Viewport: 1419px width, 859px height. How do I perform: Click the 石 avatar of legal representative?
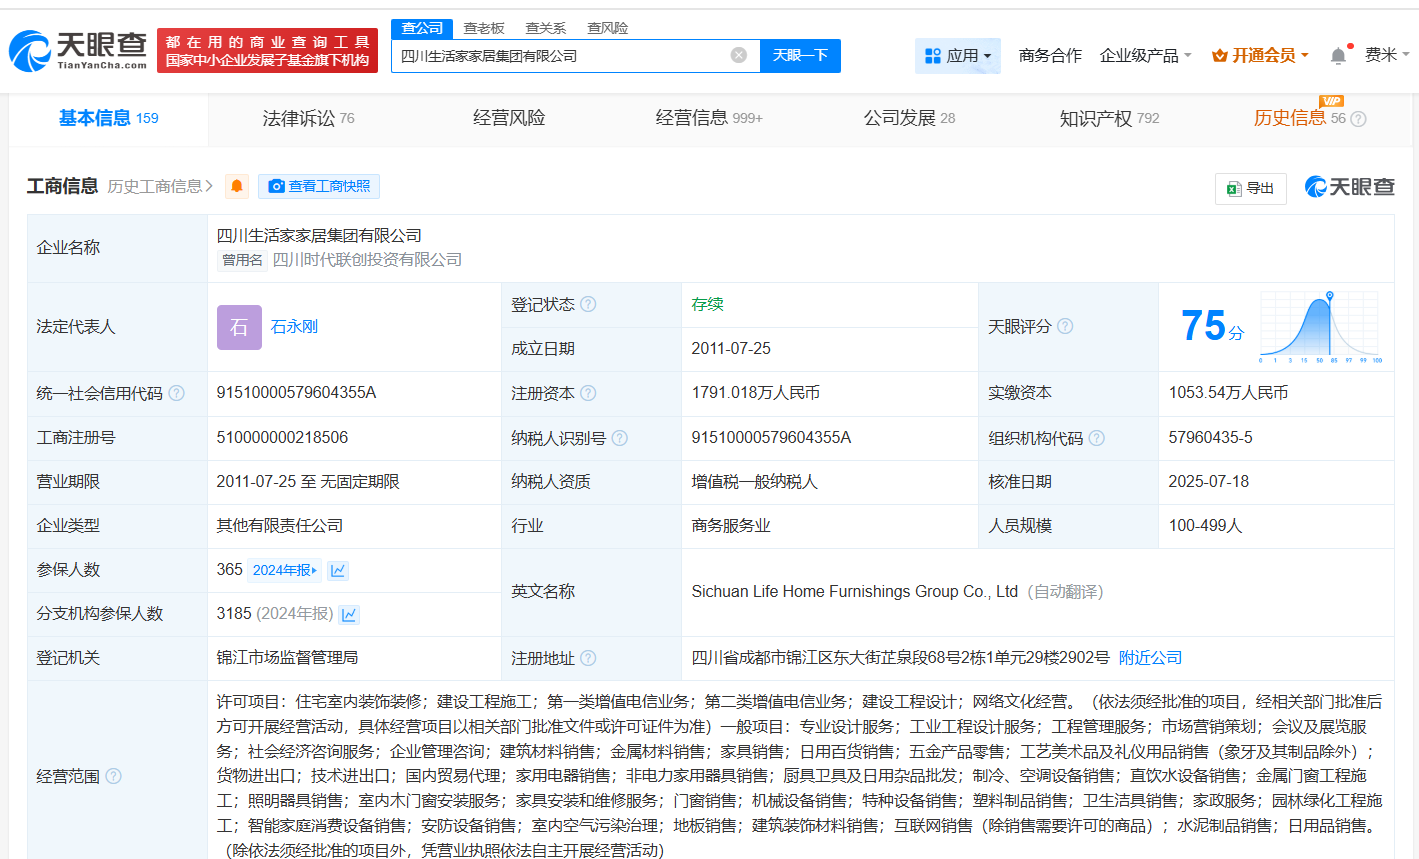click(x=239, y=327)
